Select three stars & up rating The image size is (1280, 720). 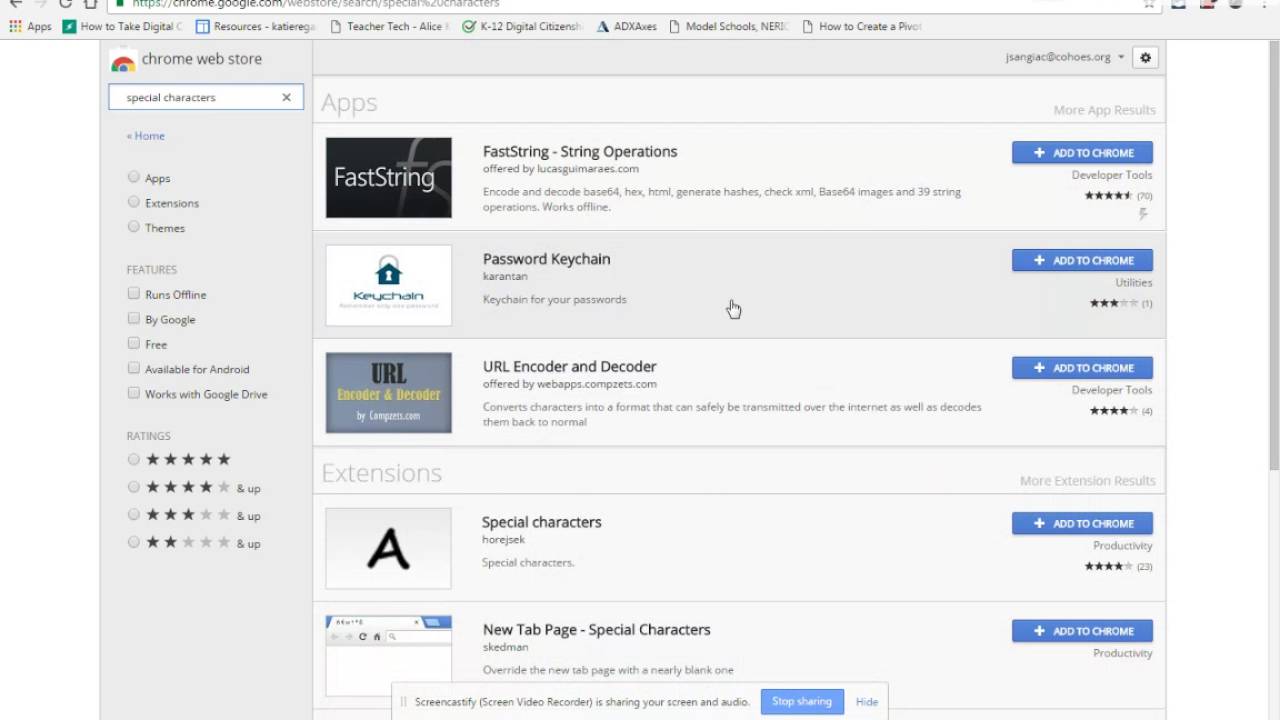tap(134, 515)
